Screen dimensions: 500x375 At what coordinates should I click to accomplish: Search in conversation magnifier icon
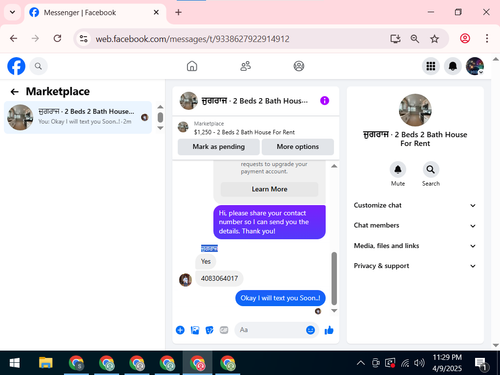coord(431,170)
